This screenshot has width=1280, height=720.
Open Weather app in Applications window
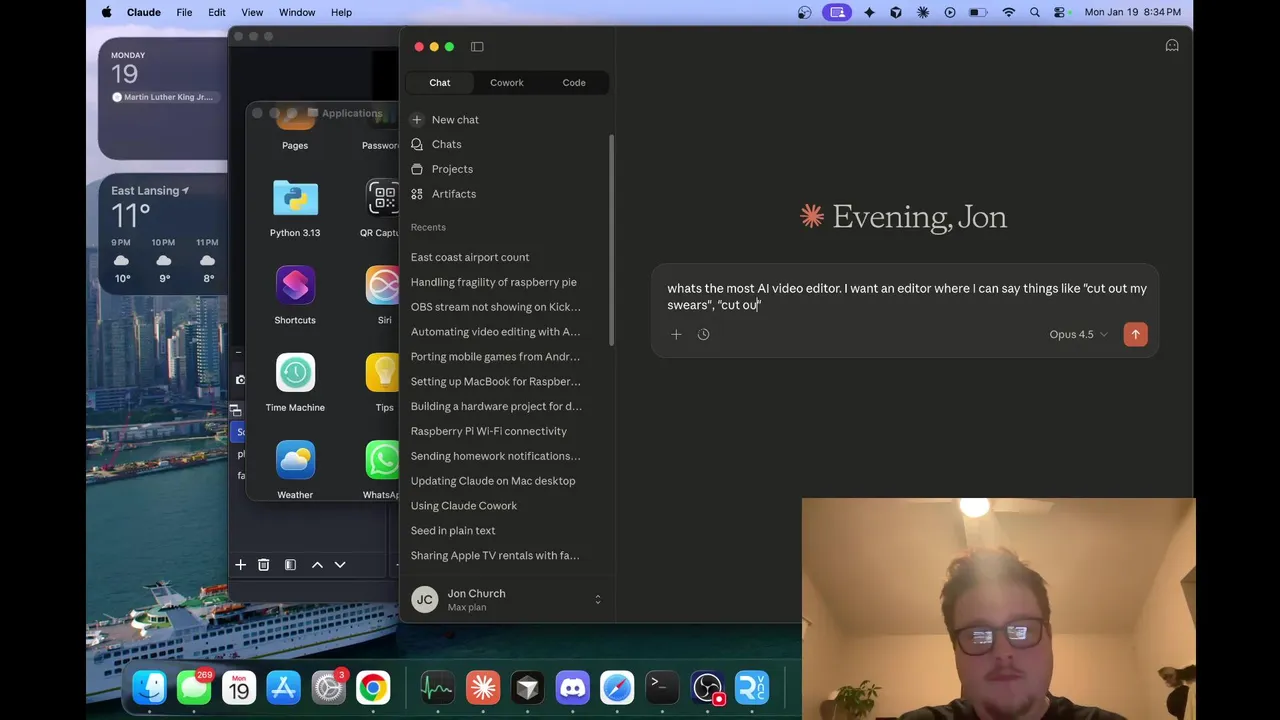[295, 469]
